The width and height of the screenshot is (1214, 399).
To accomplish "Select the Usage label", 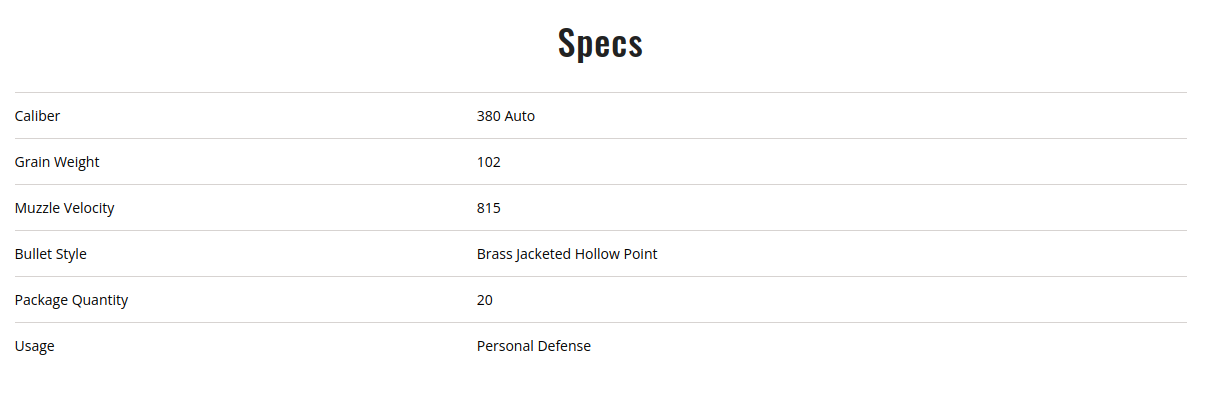I will point(34,346).
